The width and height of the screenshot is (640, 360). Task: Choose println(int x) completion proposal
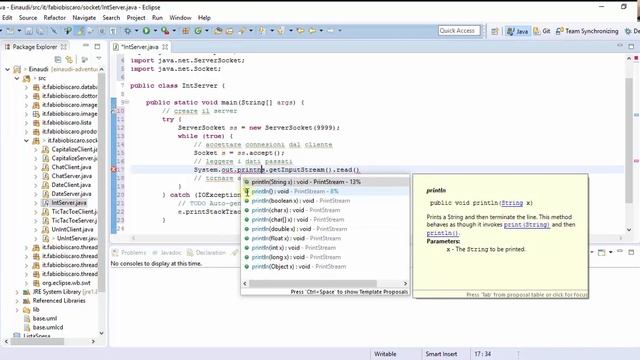click(x=325, y=248)
